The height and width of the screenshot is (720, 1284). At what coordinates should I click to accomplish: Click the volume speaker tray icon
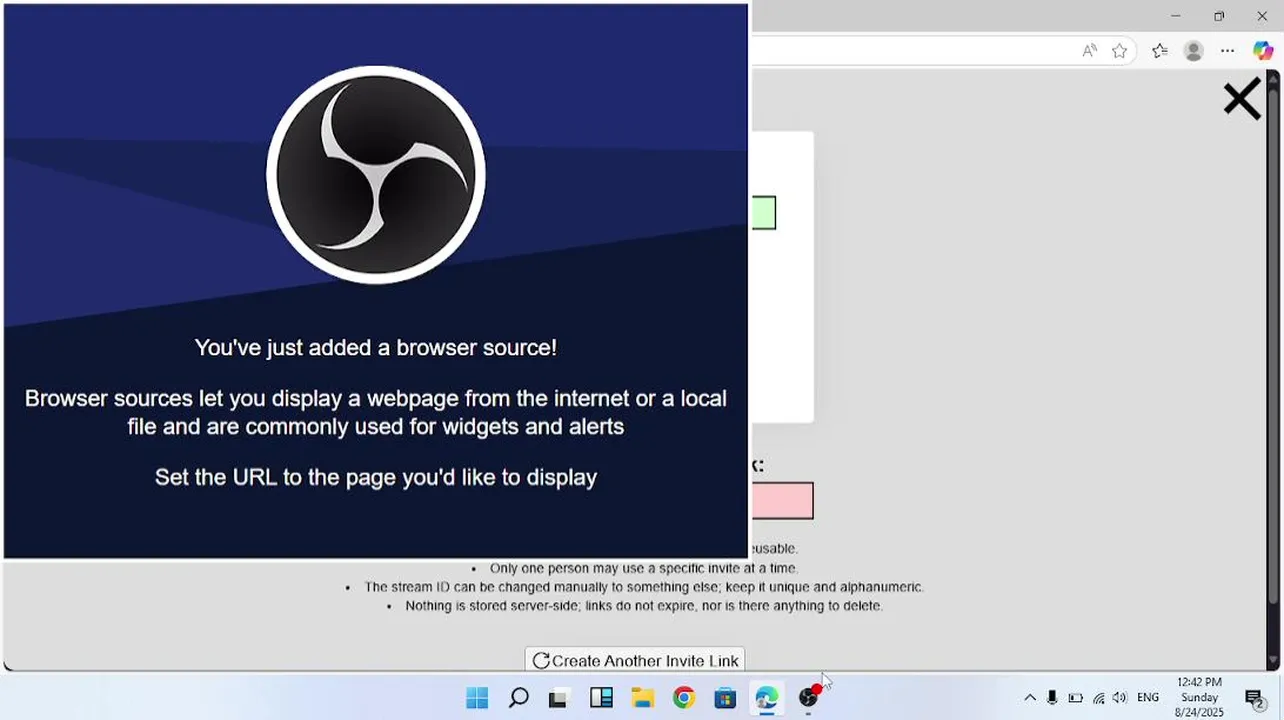[1120, 698]
